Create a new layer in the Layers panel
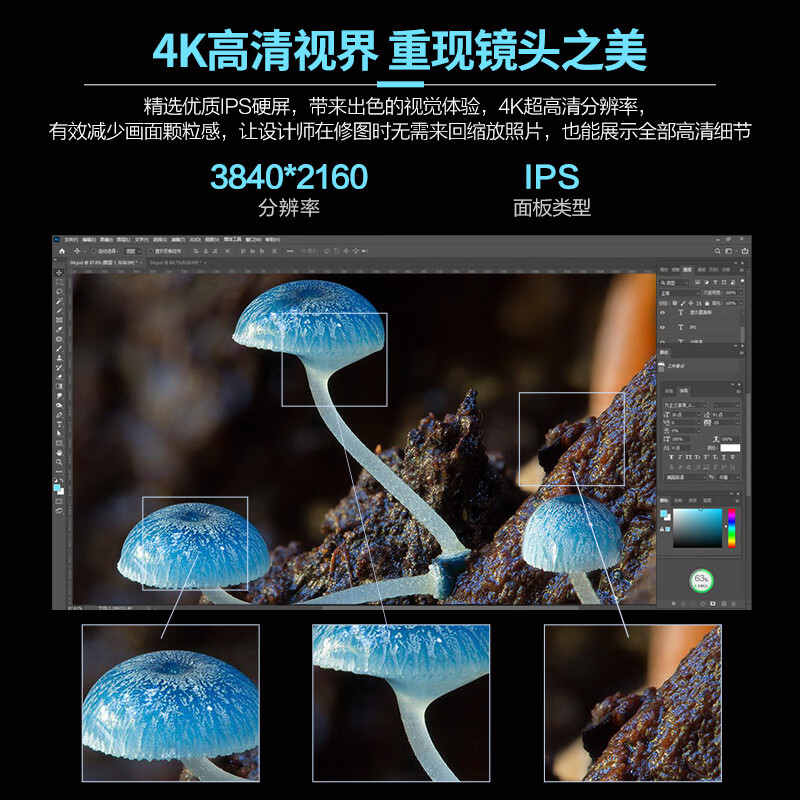Viewport: 800px width, 800px height. point(724,603)
